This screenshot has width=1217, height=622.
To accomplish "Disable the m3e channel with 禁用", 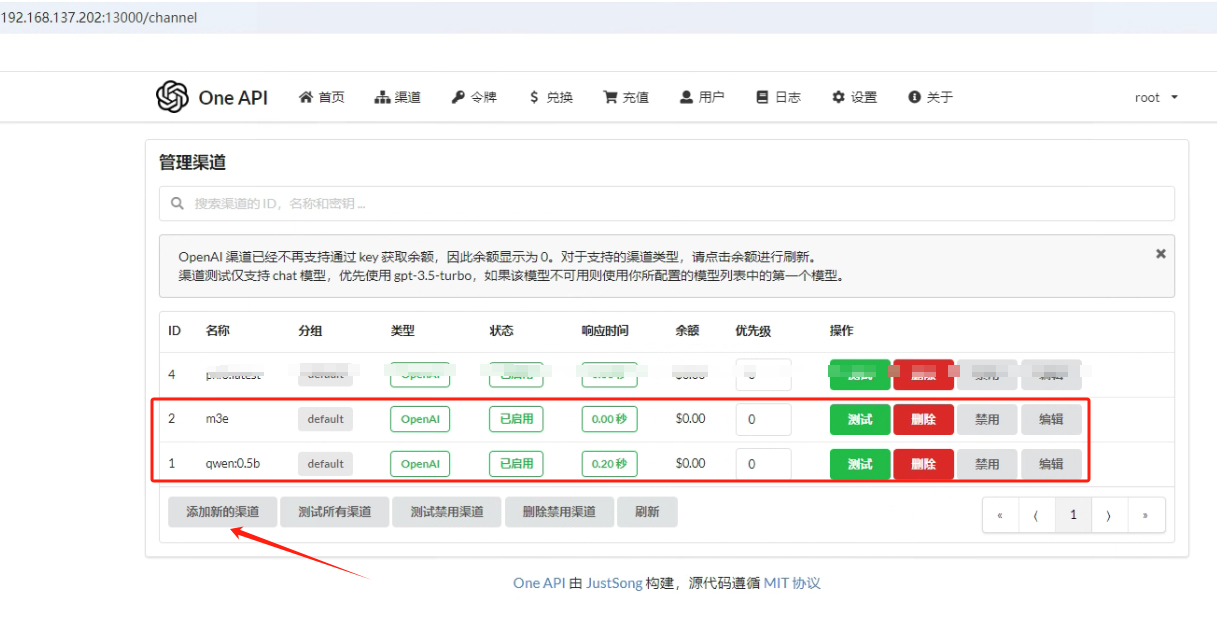I will (x=987, y=419).
